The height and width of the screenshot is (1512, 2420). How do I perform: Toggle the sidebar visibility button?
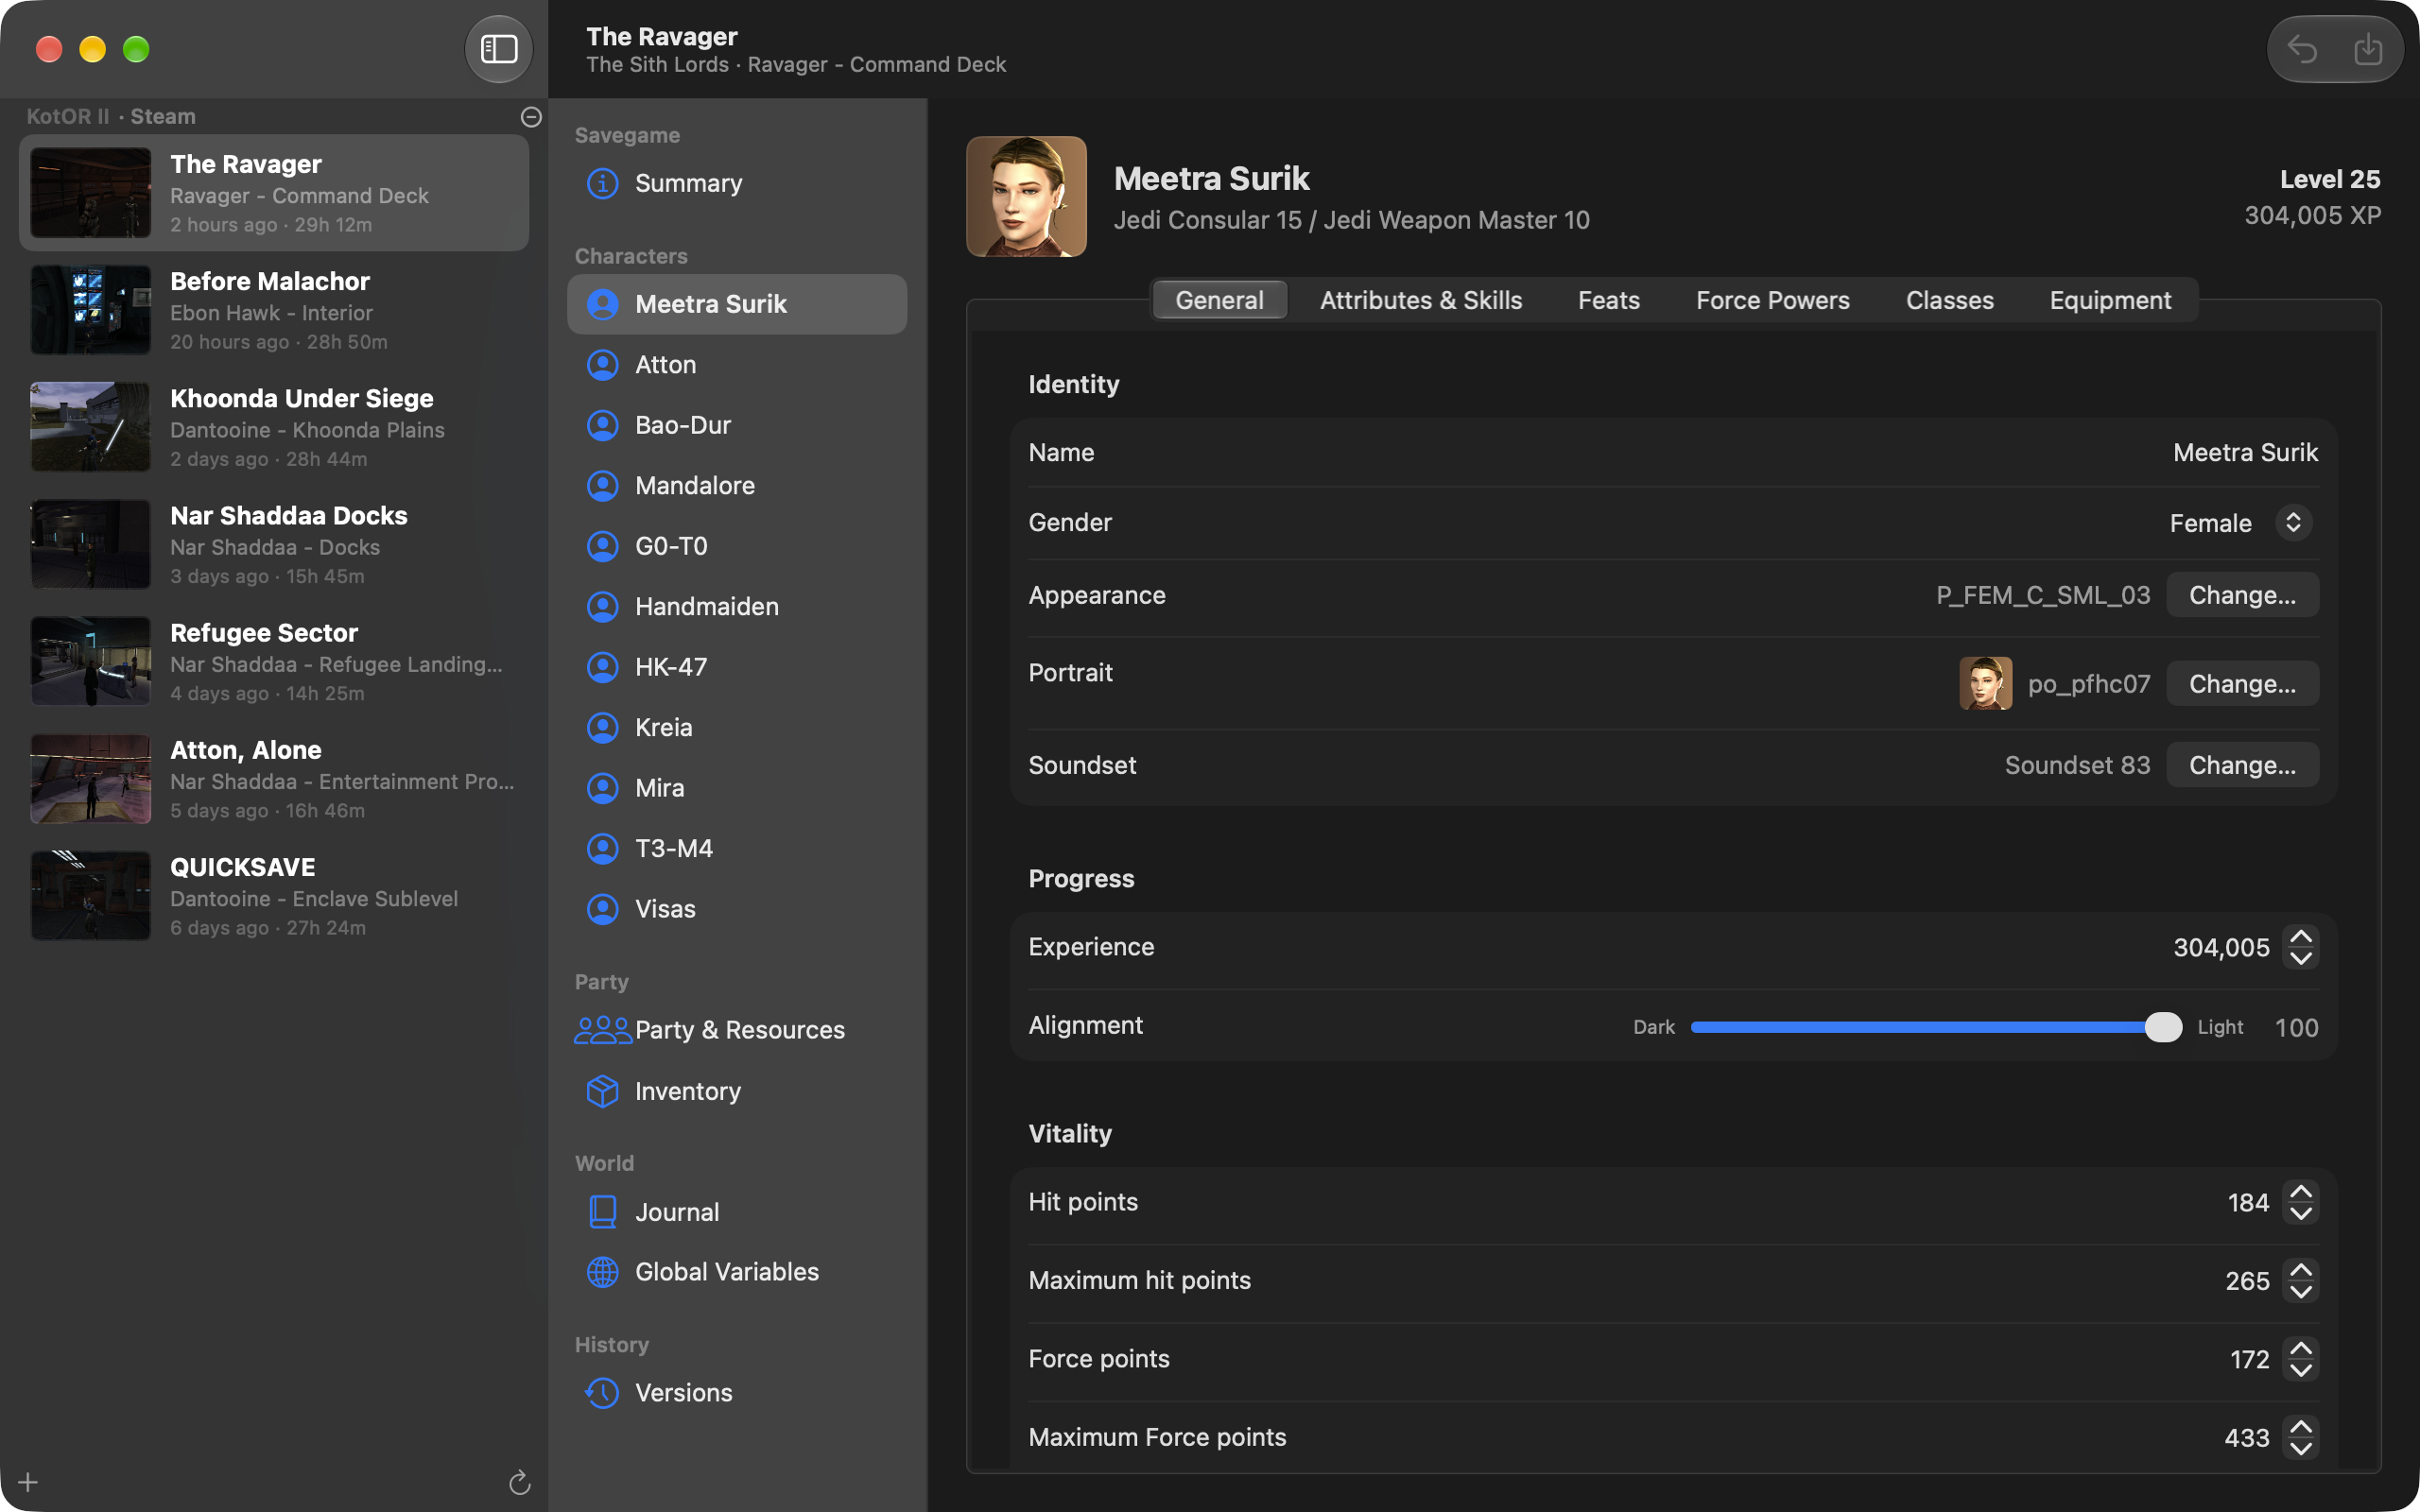tap(498, 49)
